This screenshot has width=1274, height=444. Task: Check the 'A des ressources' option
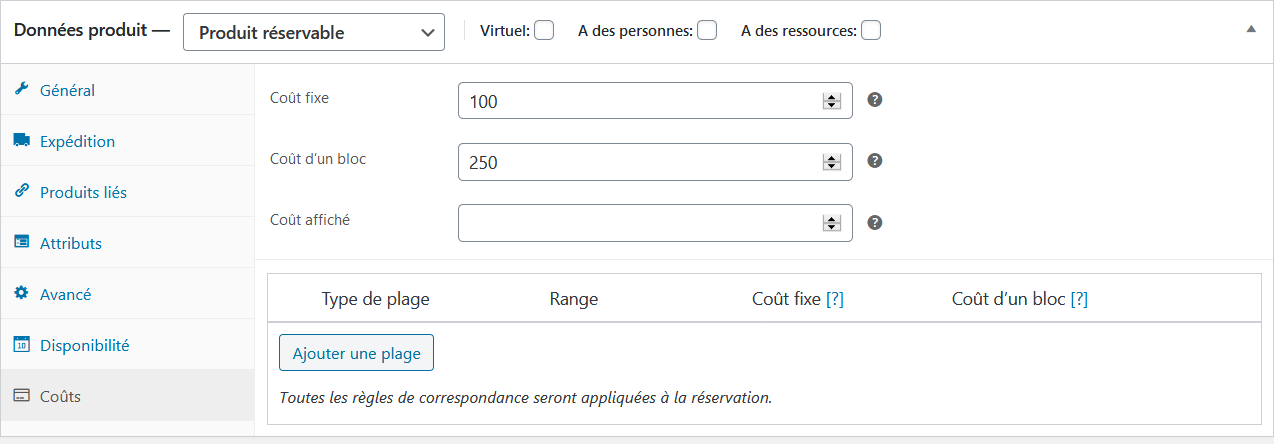pos(871,31)
